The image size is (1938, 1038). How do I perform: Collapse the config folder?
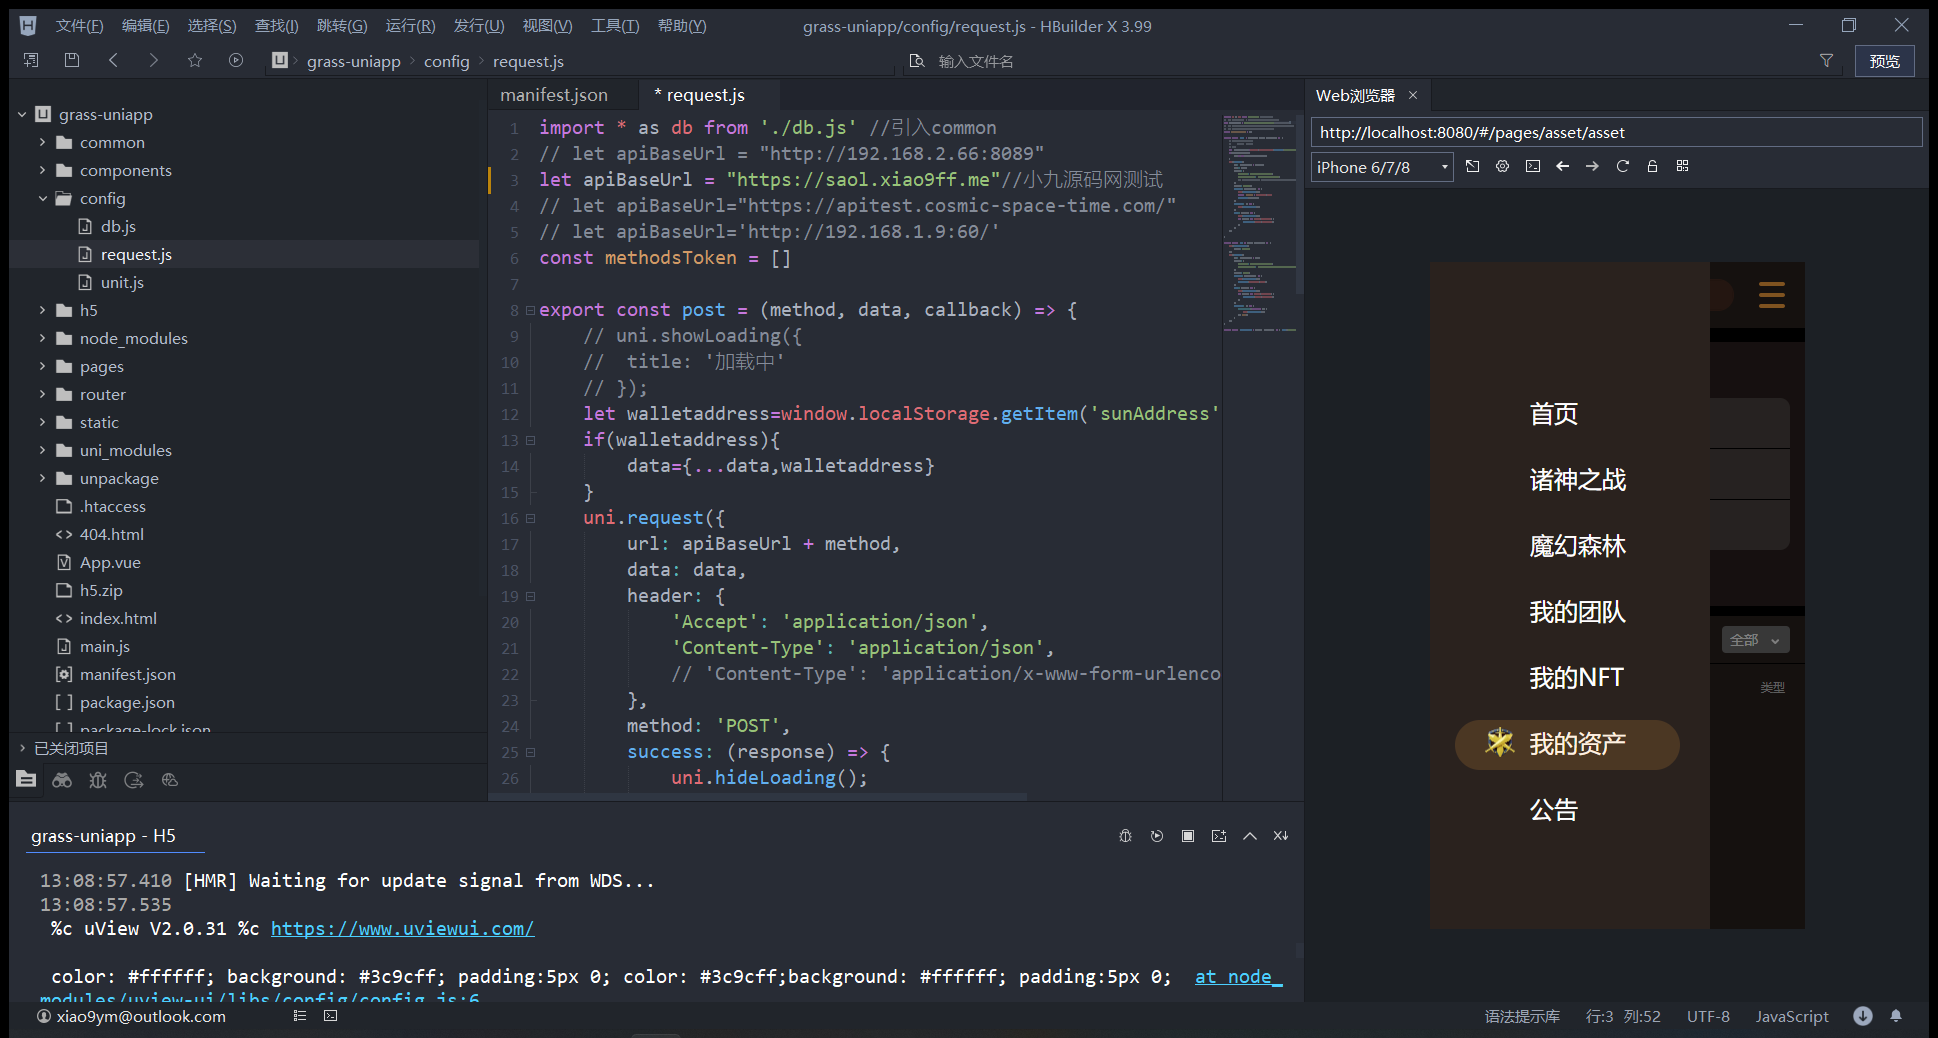point(42,199)
